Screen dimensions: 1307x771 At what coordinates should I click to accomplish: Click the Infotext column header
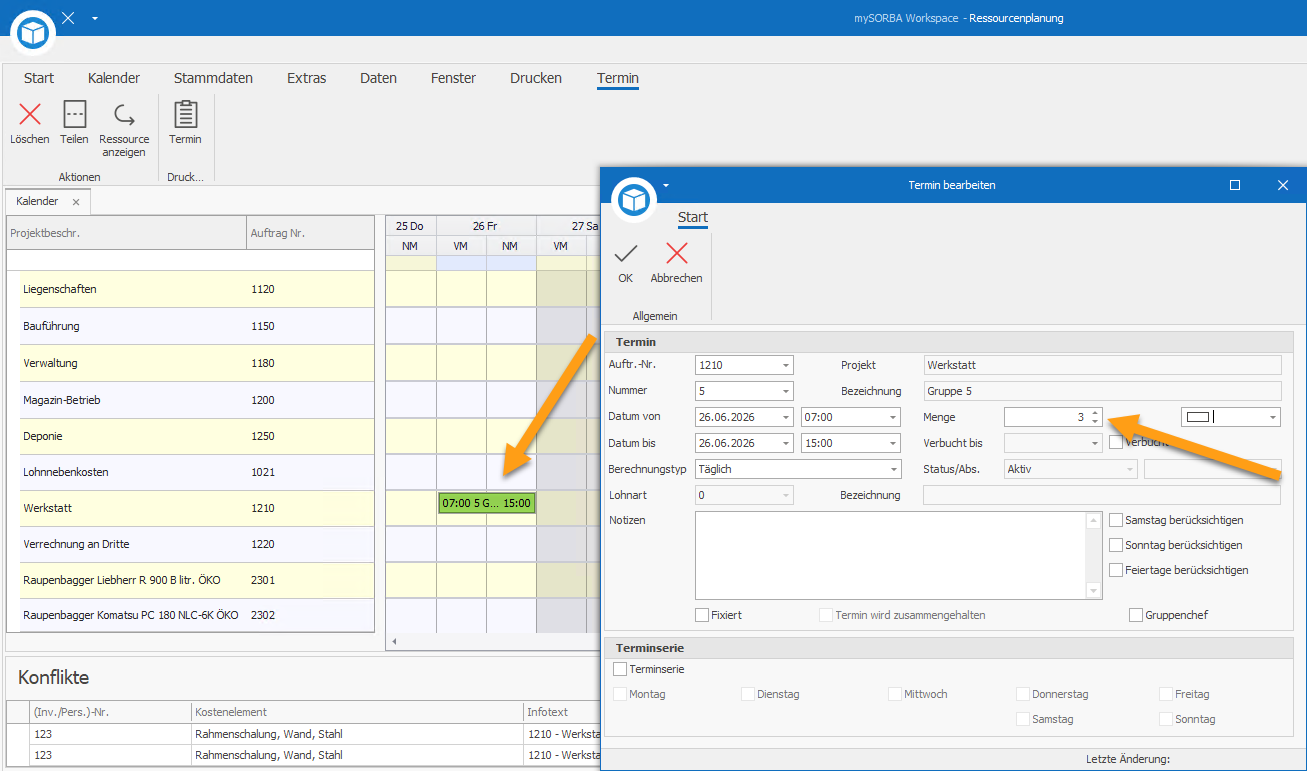[x=562, y=712]
